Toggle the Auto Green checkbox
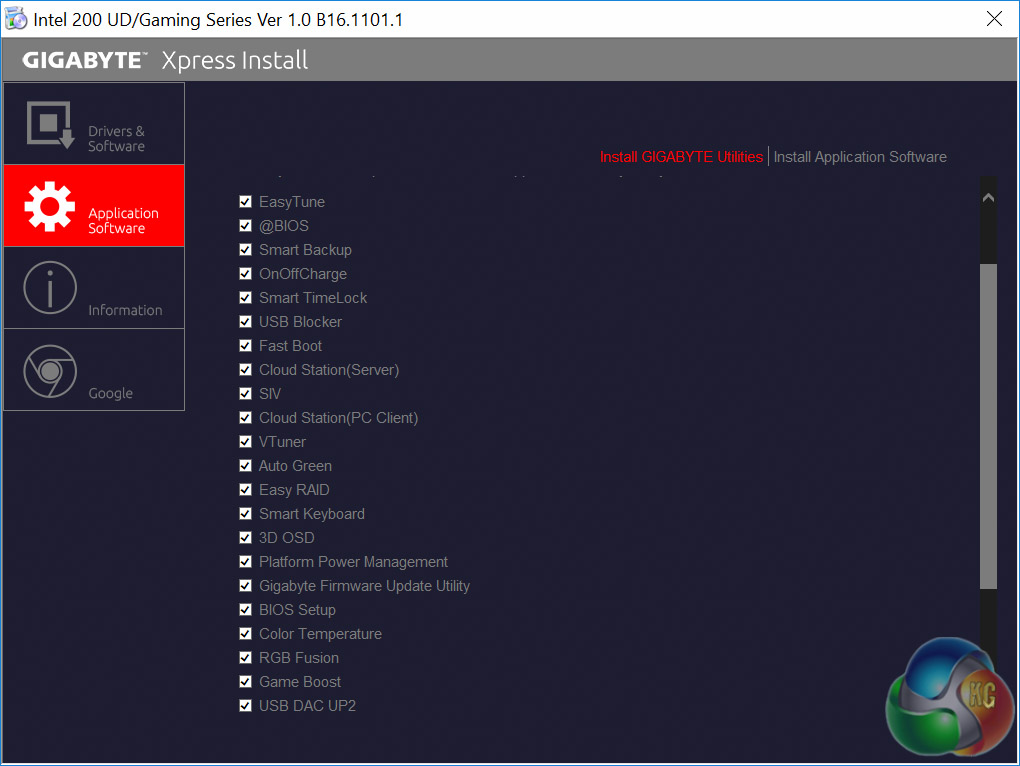Image resolution: width=1020 pixels, height=766 pixels. coord(245,466)
